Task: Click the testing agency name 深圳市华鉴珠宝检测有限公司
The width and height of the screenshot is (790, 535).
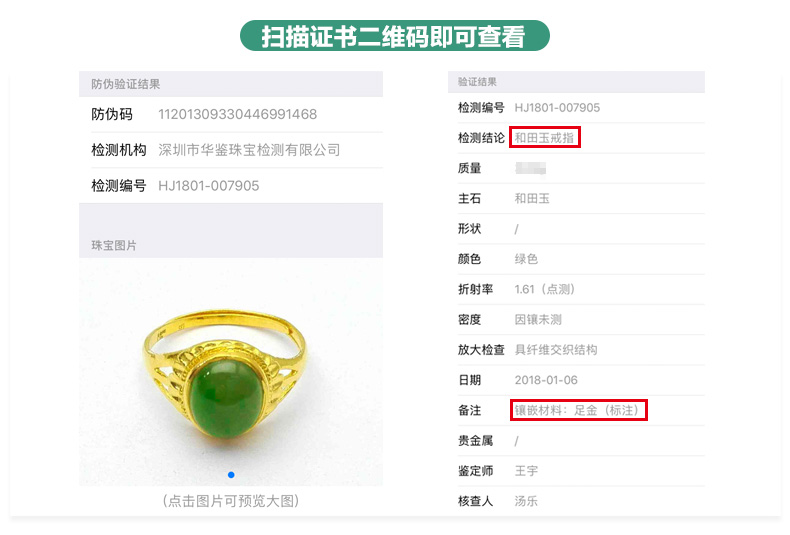Action: 249,150
